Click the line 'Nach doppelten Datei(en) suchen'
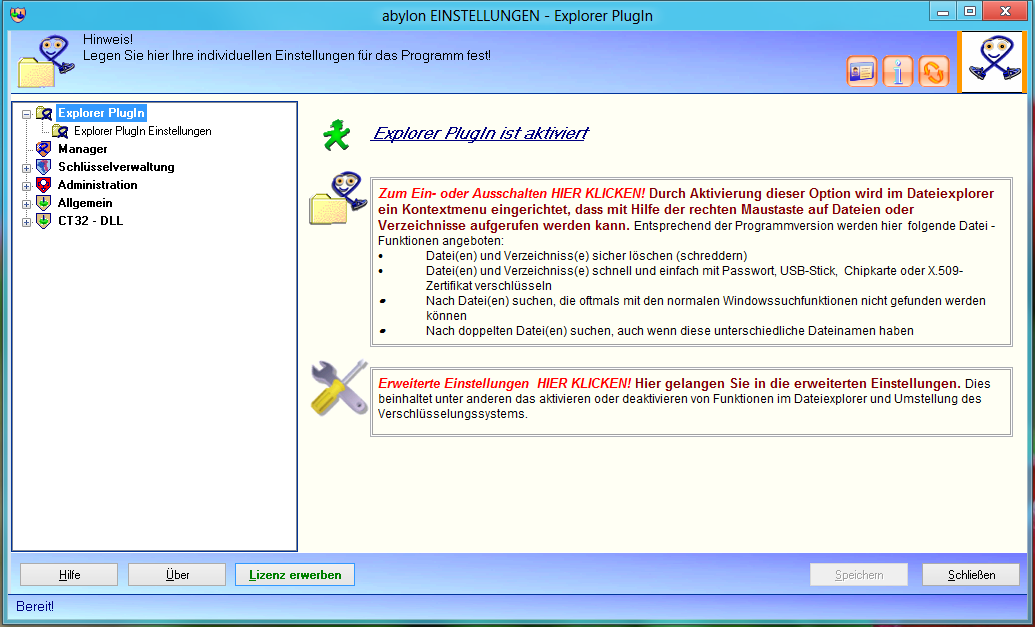The image size is (1035, 627). point(669,331)
